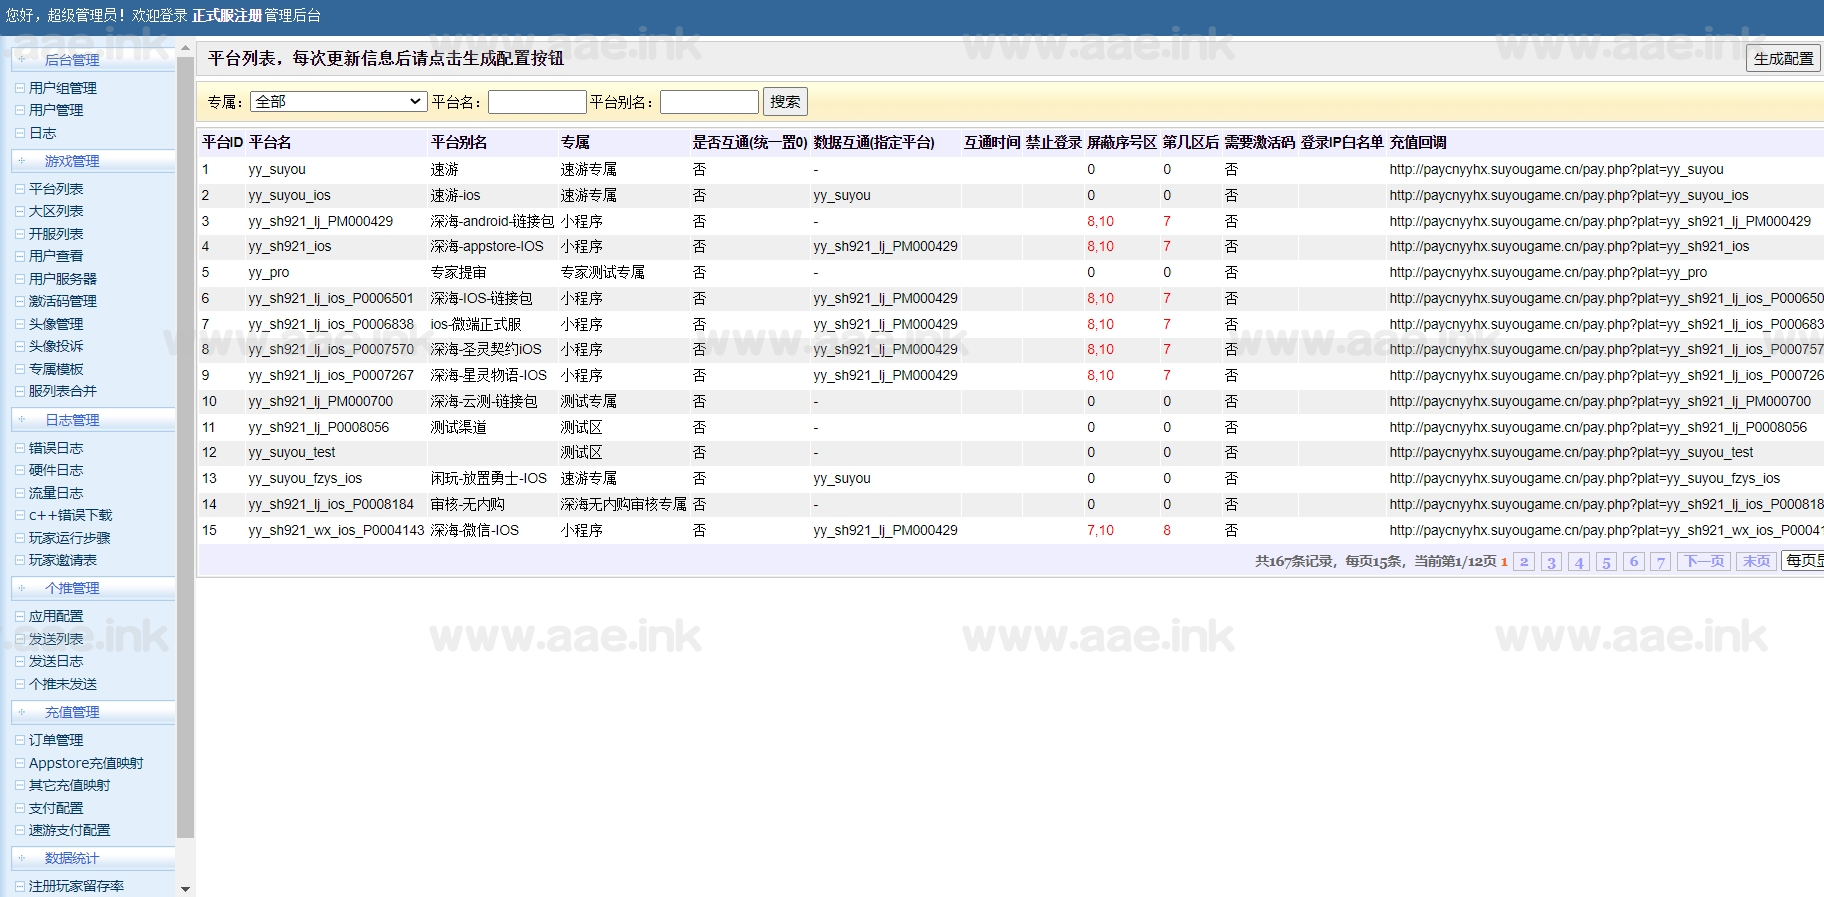Go to page 5
The height and width of the screenshot is (897, 1824).
1606,562
